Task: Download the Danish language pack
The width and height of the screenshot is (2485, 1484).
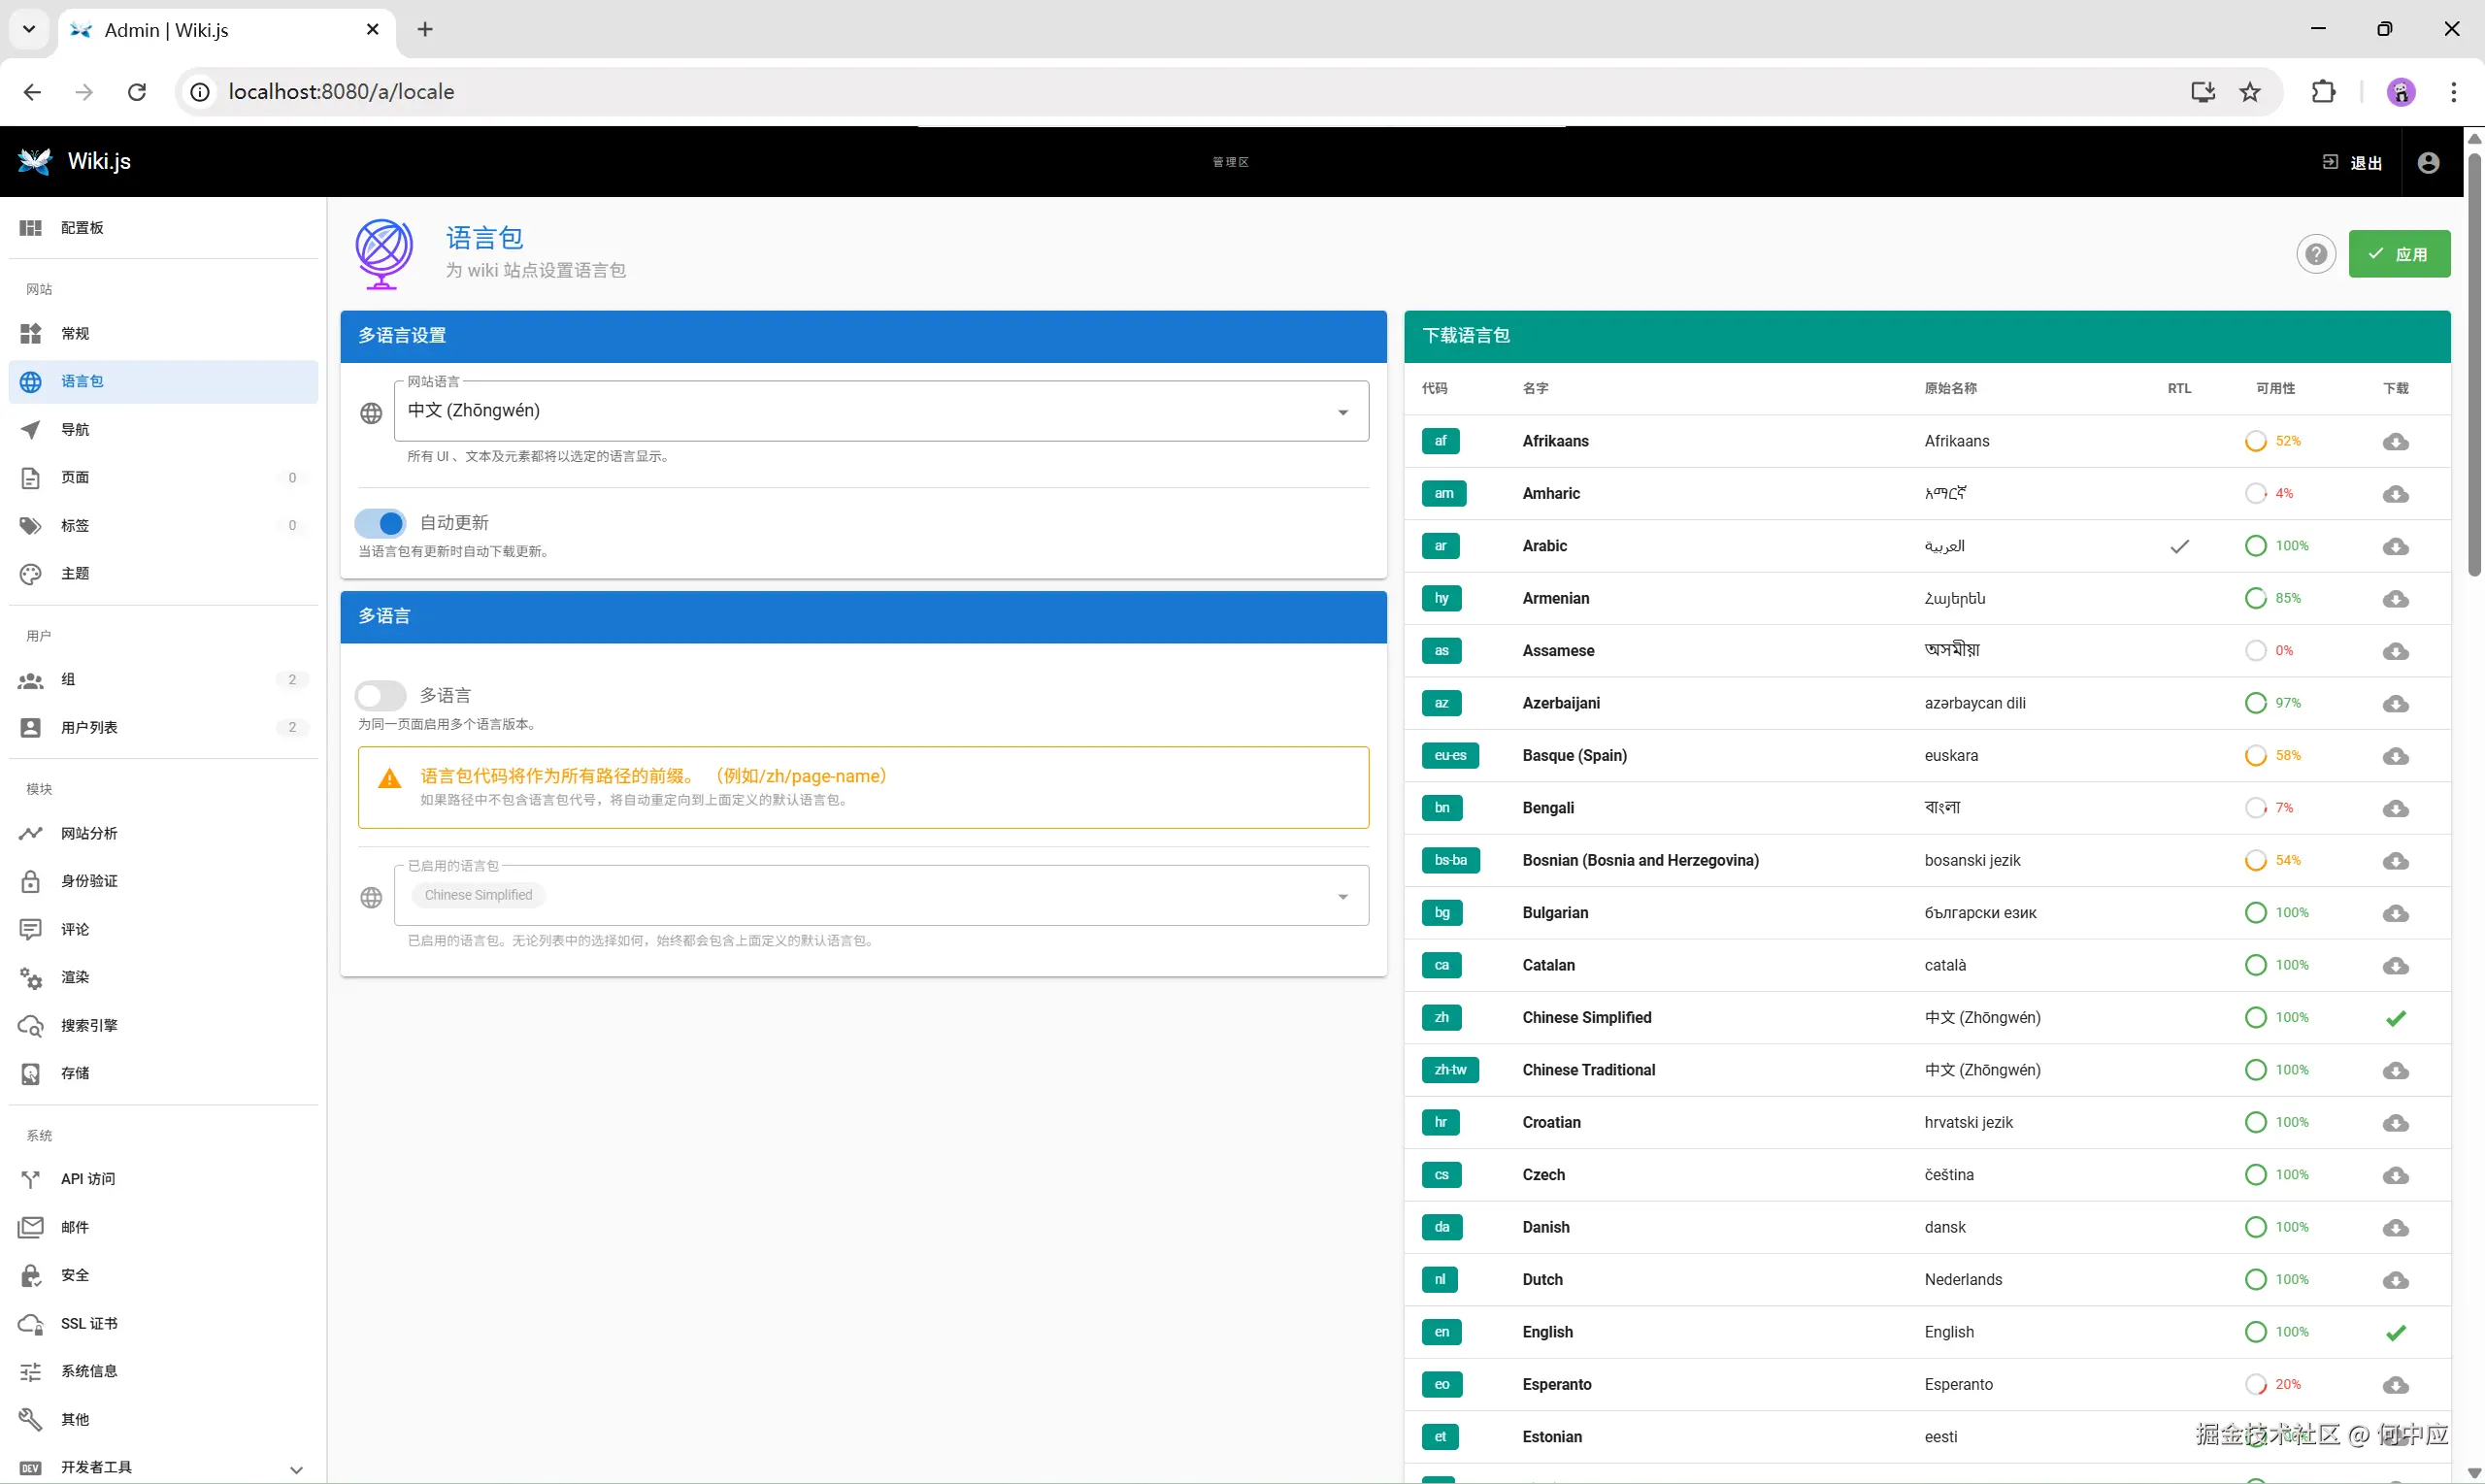Action: [2395, 1228]
